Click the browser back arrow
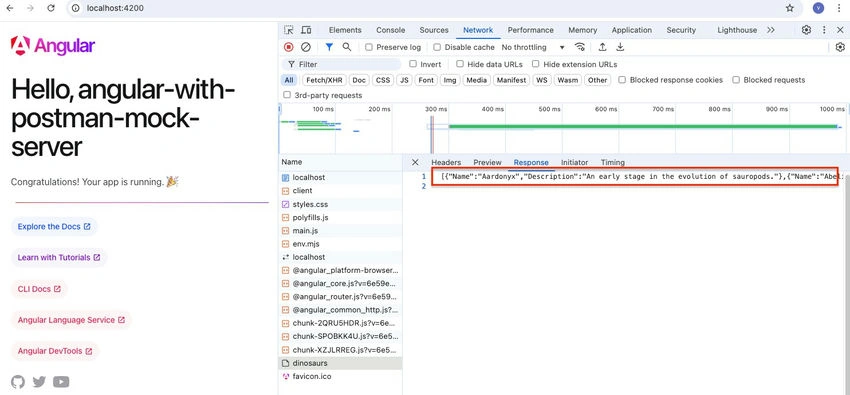 click(10, 8)
